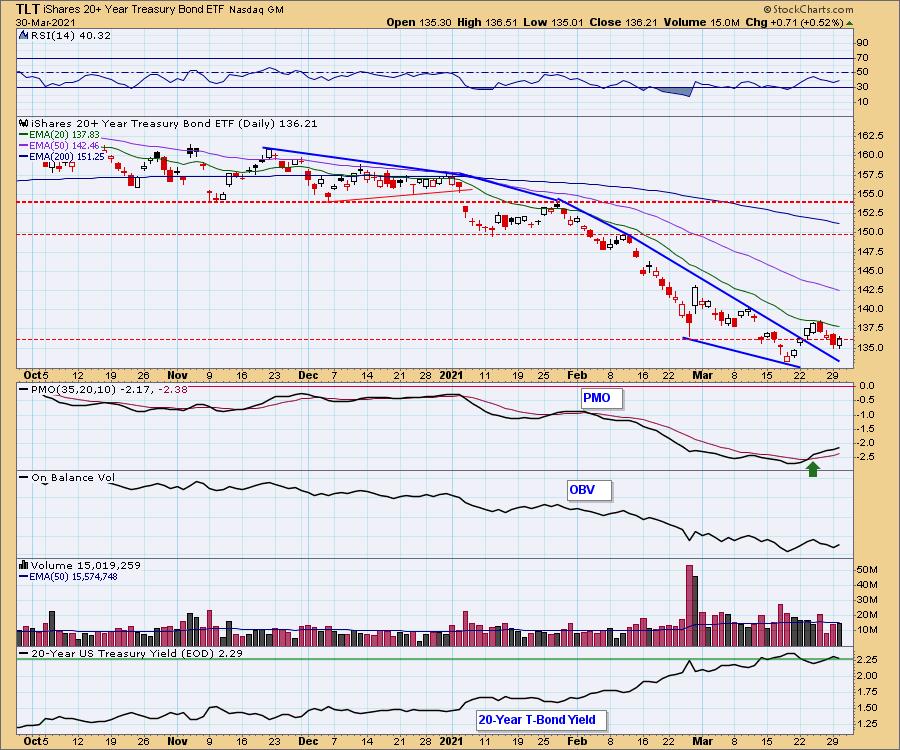Viewport: 900px width, 750px height.
Task: Click the 2.25 yield axis label
Action: click(867, 660)
